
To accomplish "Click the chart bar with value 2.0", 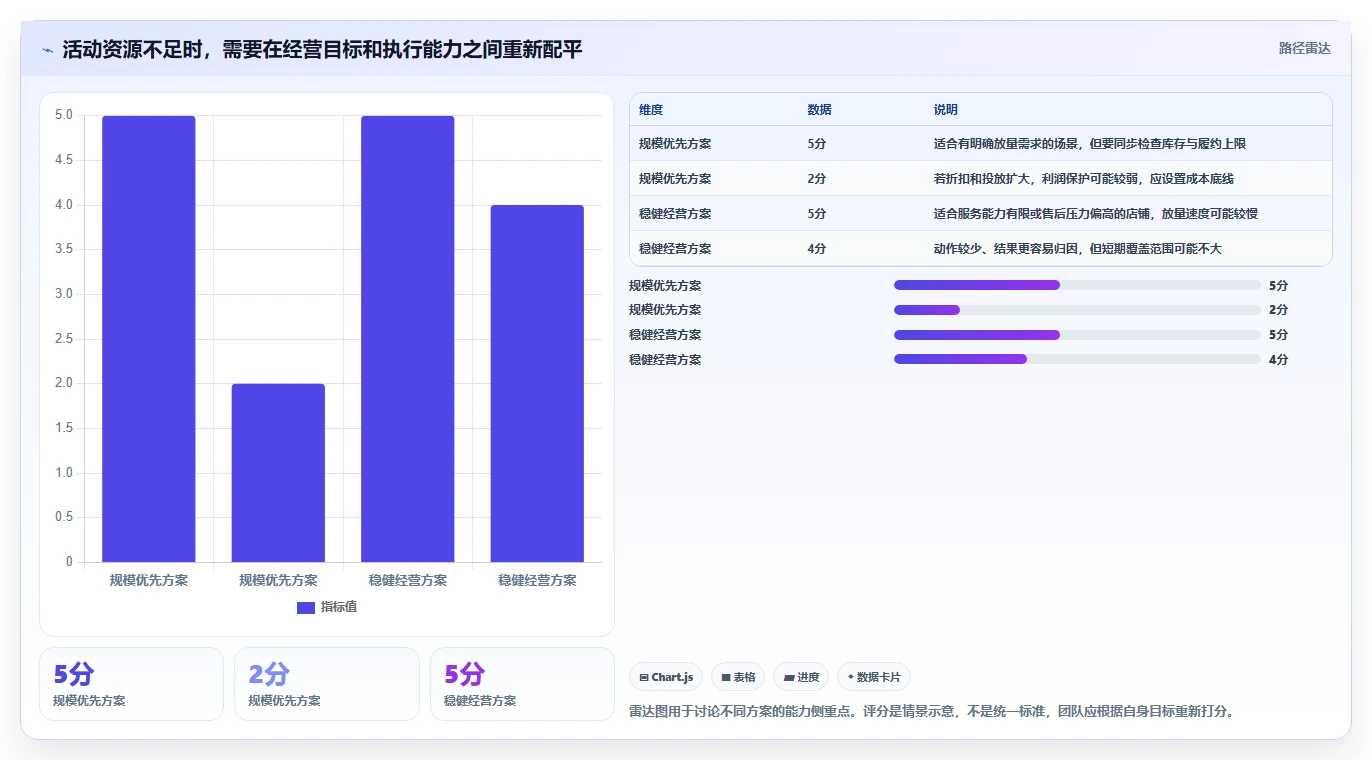I will [x=278, y=473].
